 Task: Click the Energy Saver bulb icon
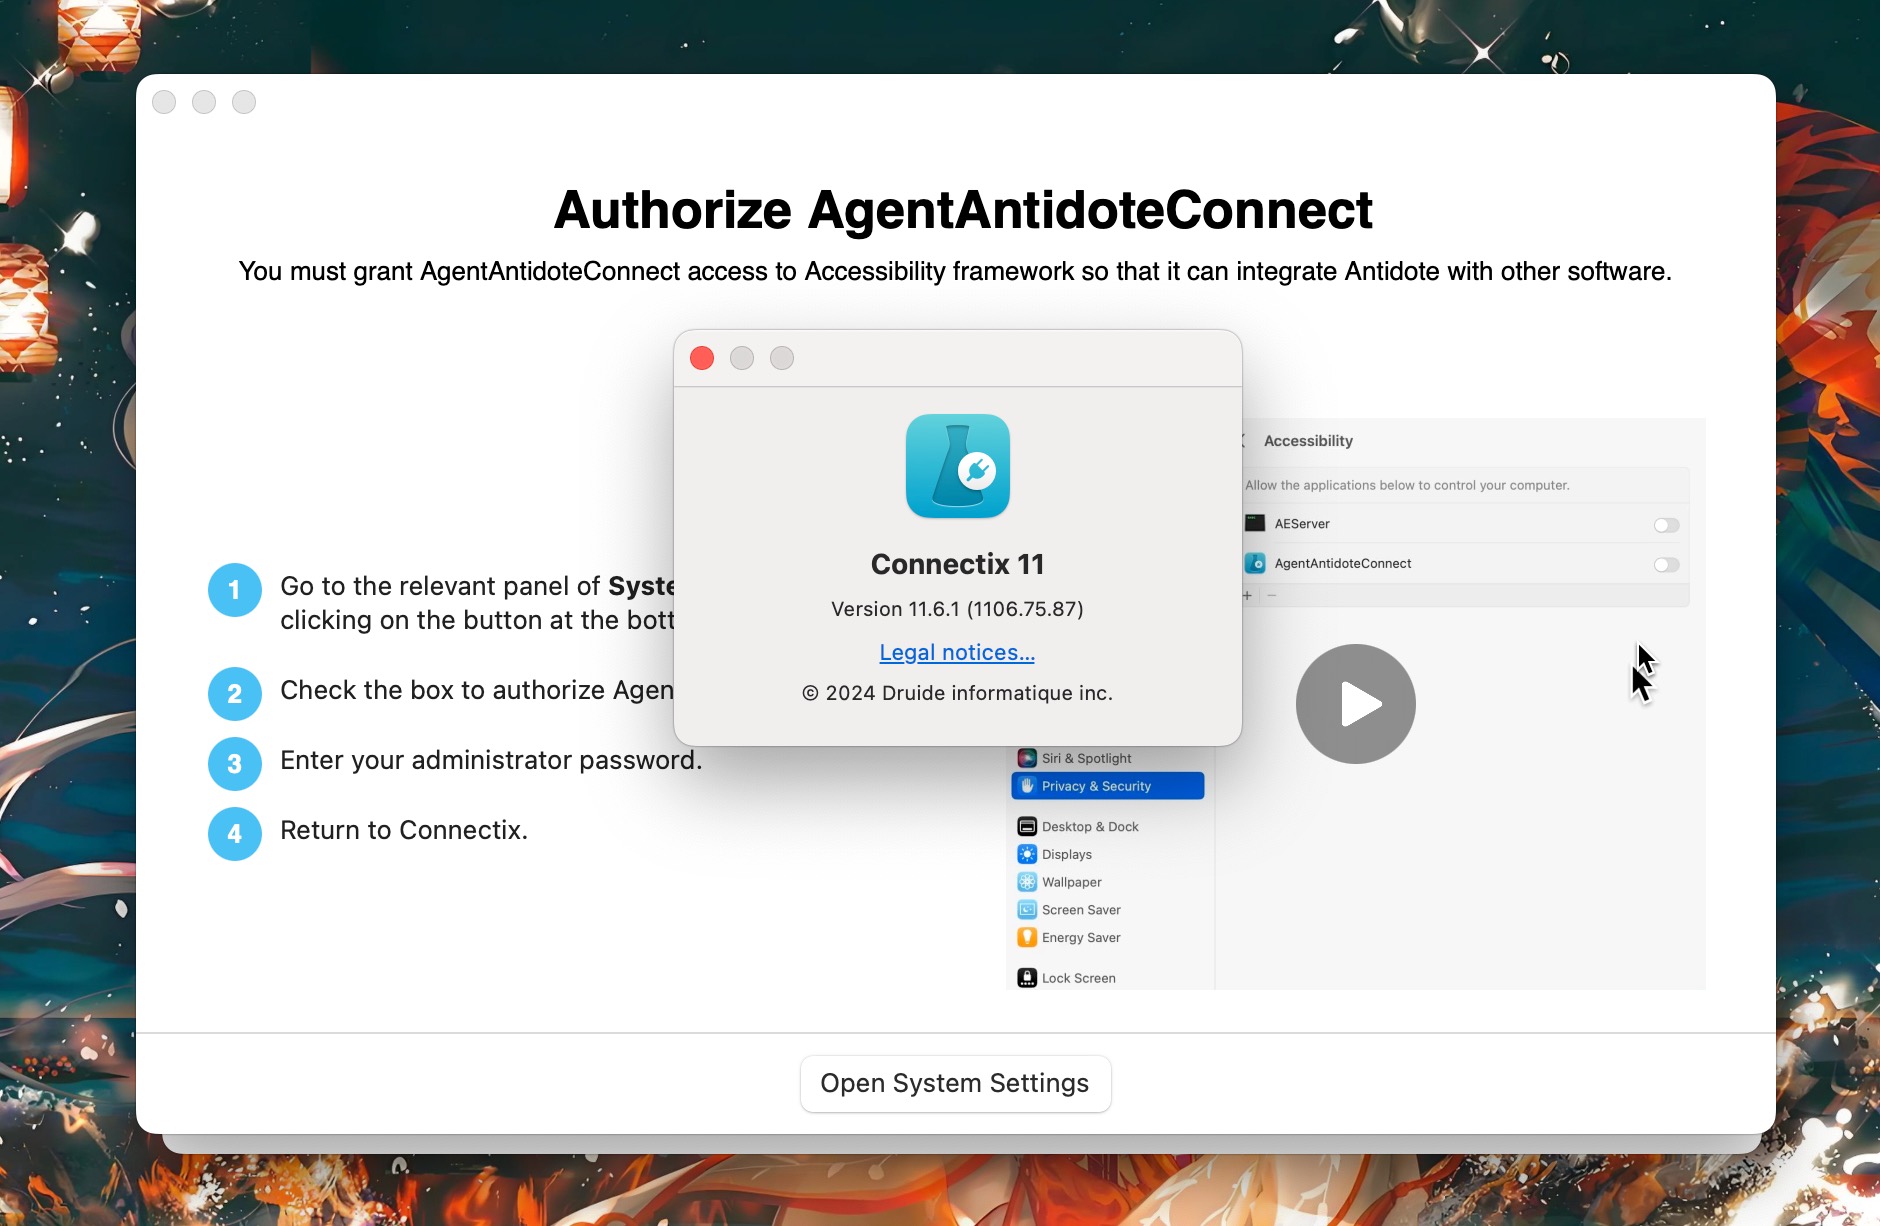pyautogui.click(x=1027, y=938)
